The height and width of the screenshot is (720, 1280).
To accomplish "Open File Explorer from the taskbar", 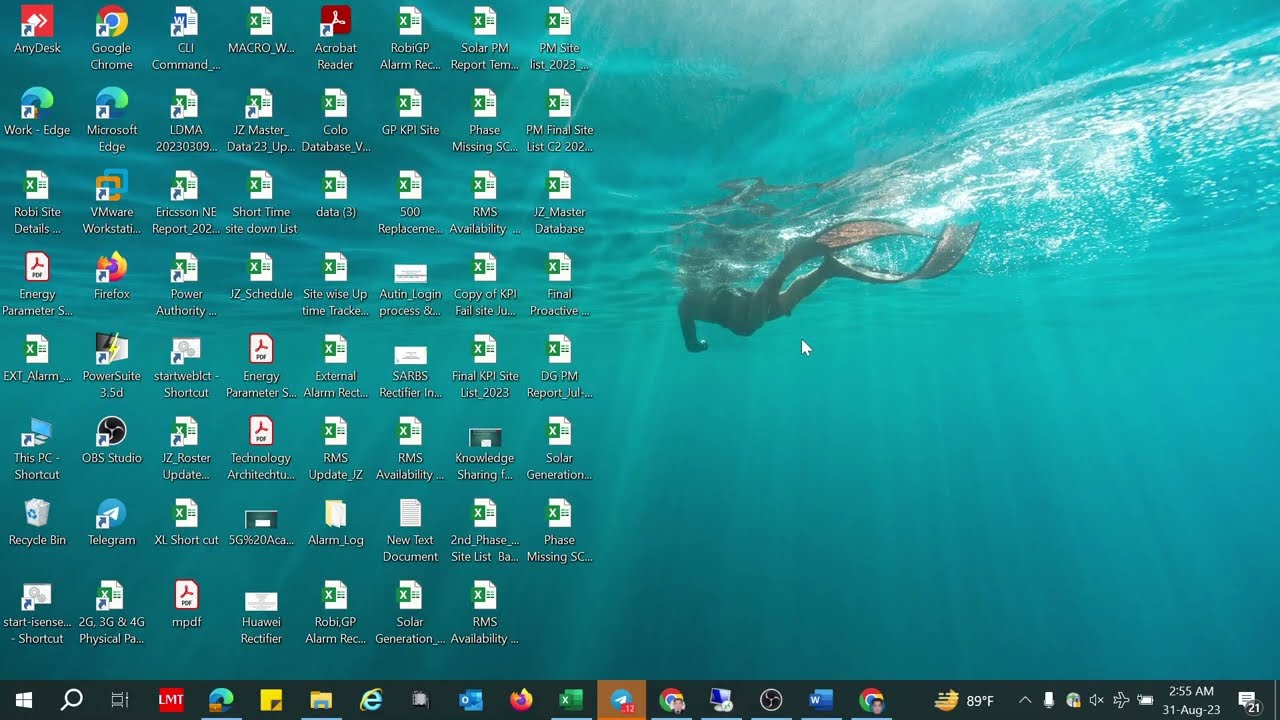I will 321,700.
